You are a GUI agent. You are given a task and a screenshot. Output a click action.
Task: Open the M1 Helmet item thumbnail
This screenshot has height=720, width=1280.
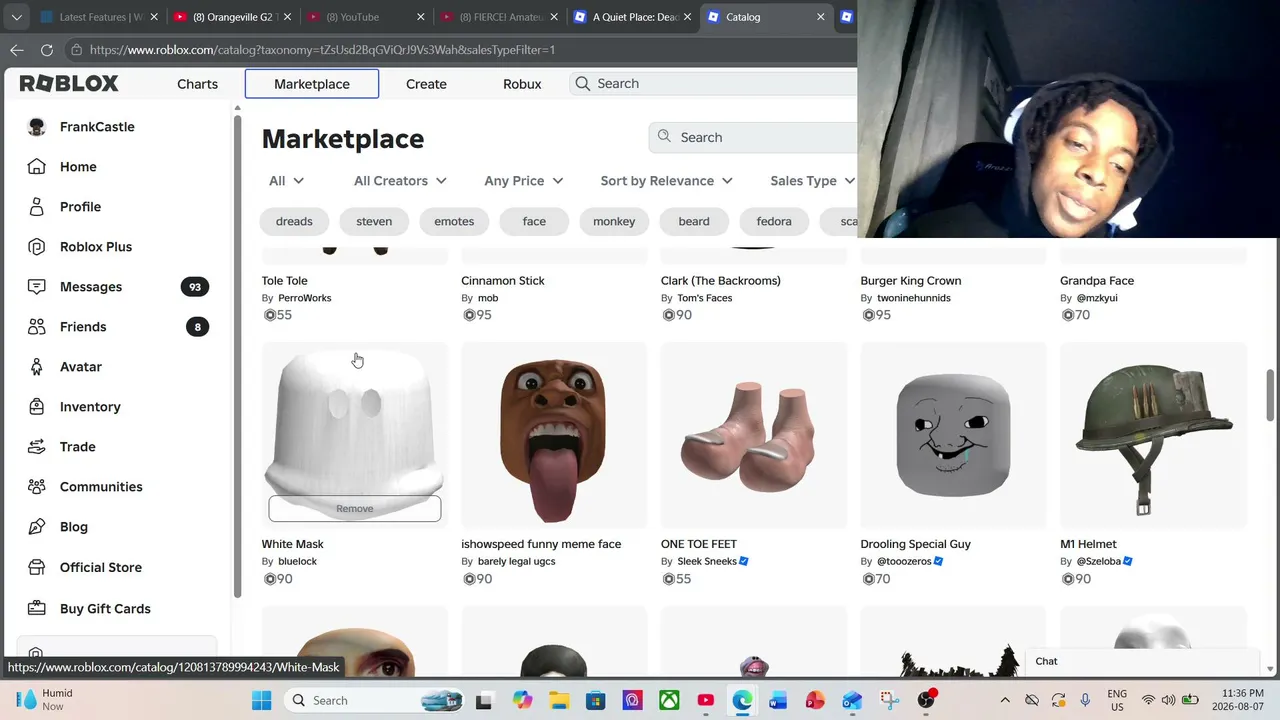(x=1153, y=435)
